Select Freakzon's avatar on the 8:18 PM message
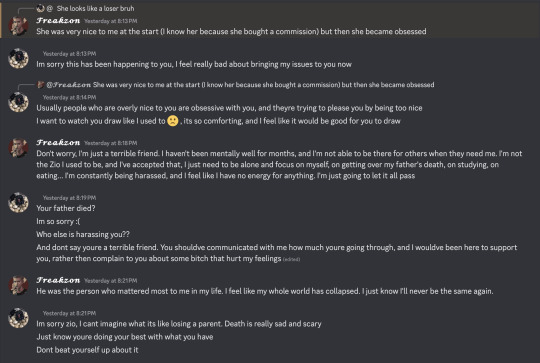The height and width of the screenshot is (363, 540). pyautogui.click(x=18, y=148)
